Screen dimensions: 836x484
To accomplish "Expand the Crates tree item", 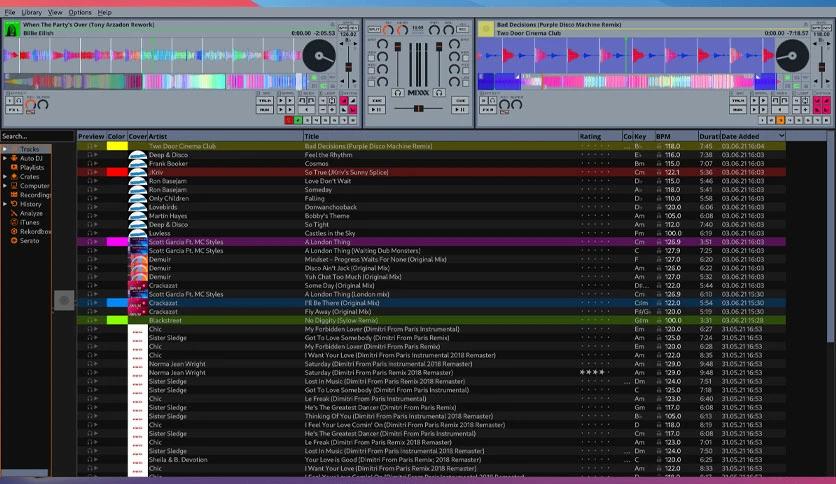I will [5, 176].
